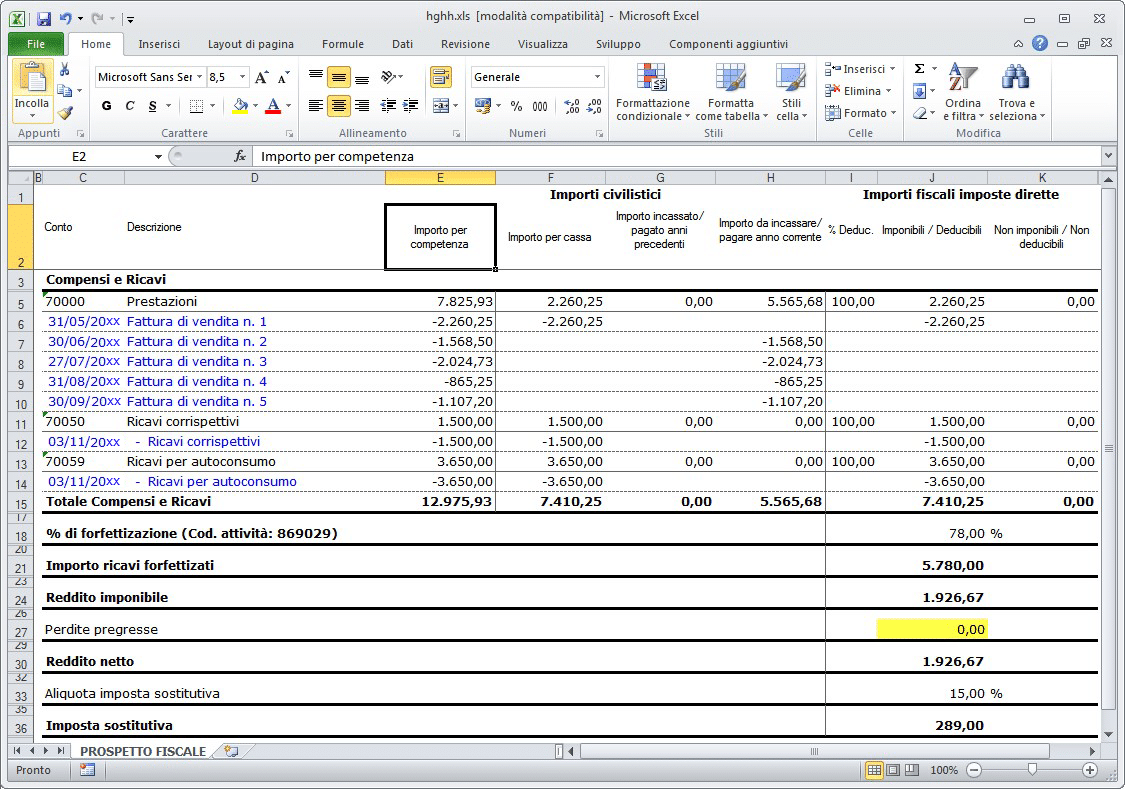Open the font name dropdown

tap(199, 77)
